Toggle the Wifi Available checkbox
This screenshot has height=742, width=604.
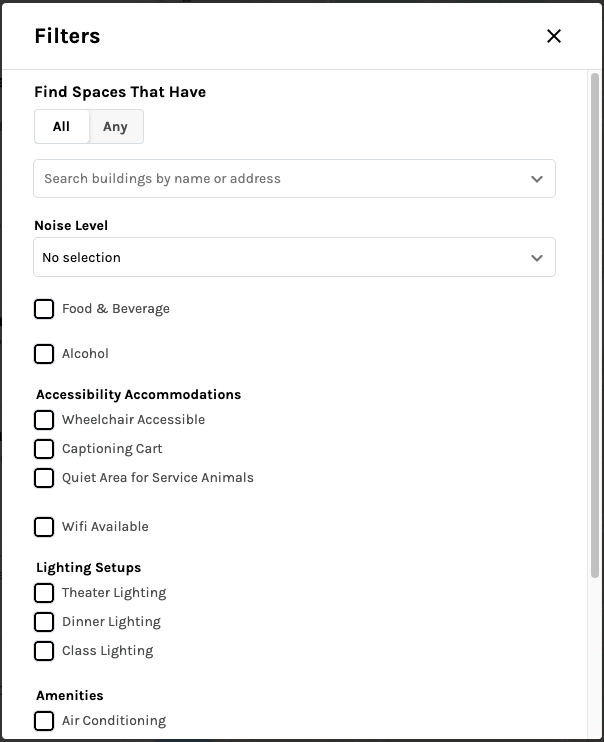click(44, 527)
